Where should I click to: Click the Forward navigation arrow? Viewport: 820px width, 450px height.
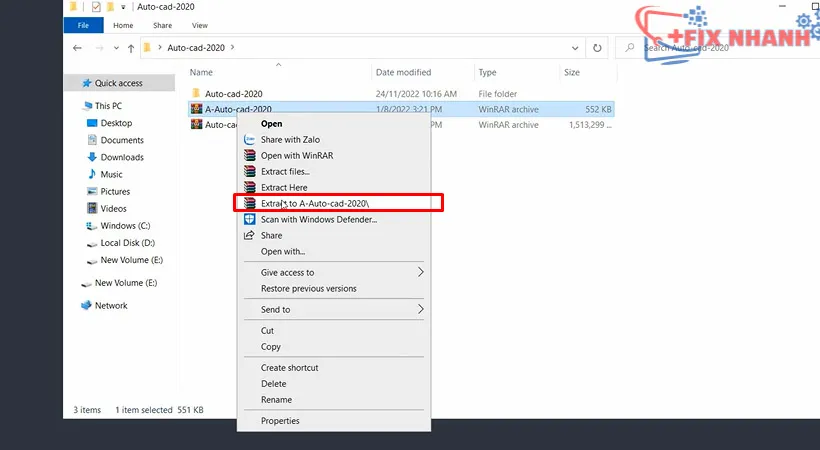click(x=99, y=48)
